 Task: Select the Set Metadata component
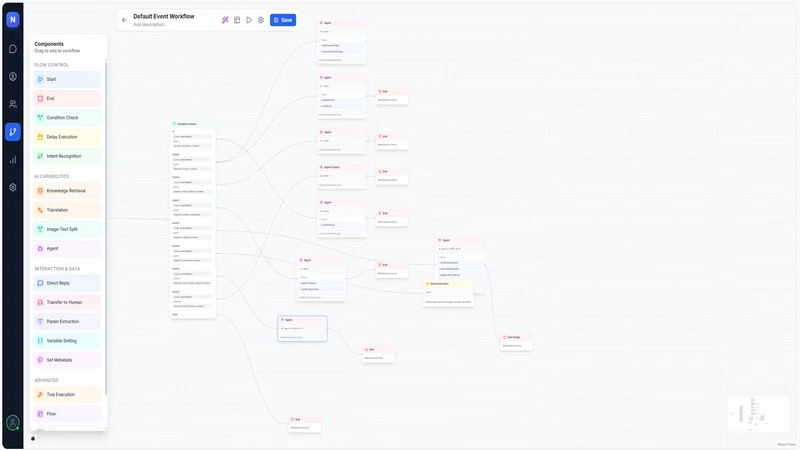click(x=67, y=360)
